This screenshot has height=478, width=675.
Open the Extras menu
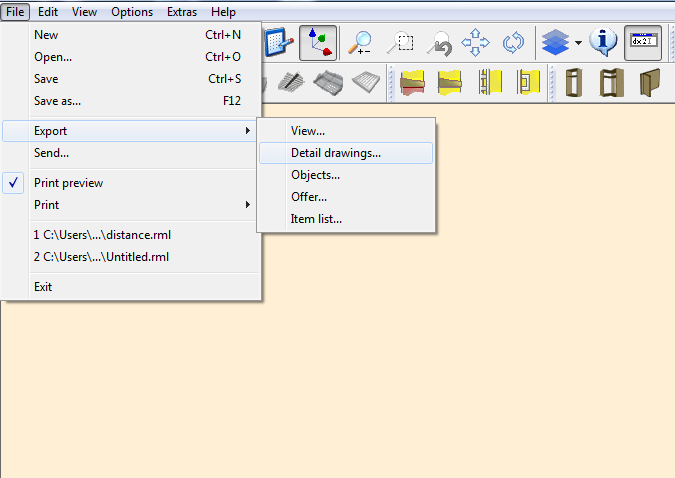[182, 12]
